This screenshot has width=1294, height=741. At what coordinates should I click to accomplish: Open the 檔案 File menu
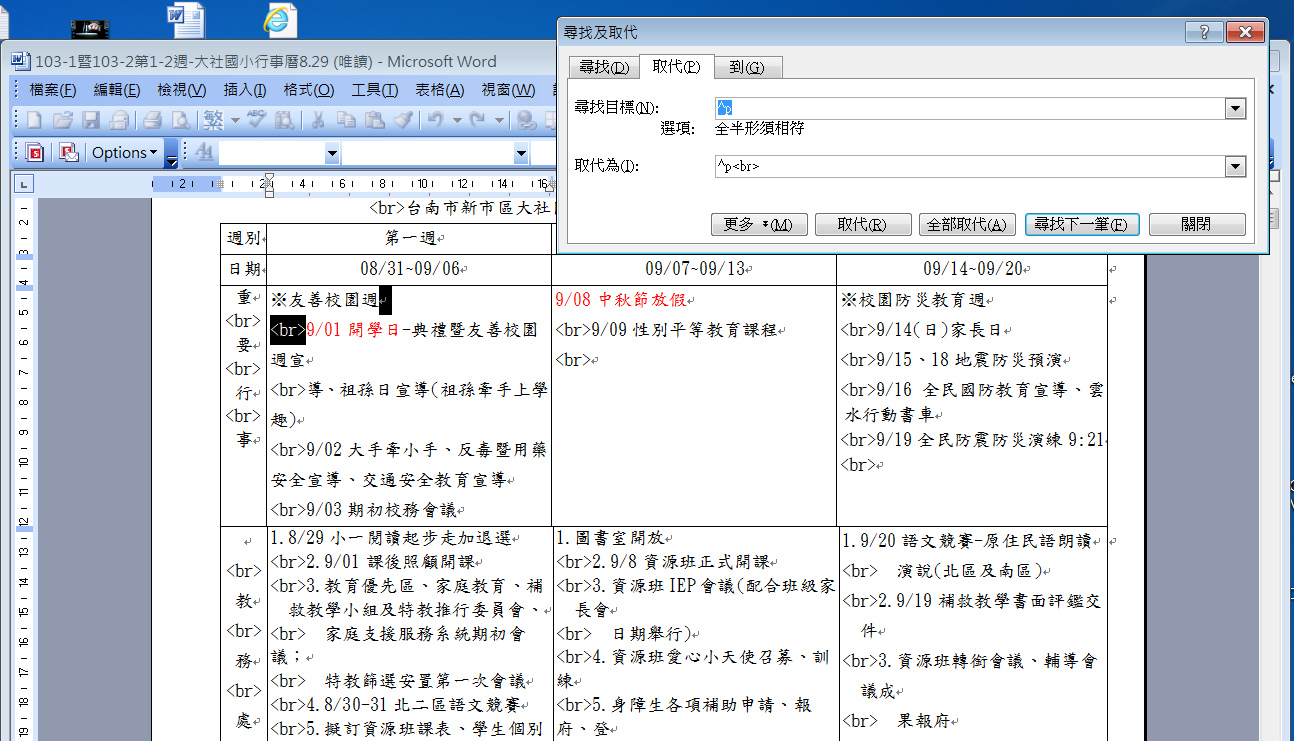tap(53, 90)
